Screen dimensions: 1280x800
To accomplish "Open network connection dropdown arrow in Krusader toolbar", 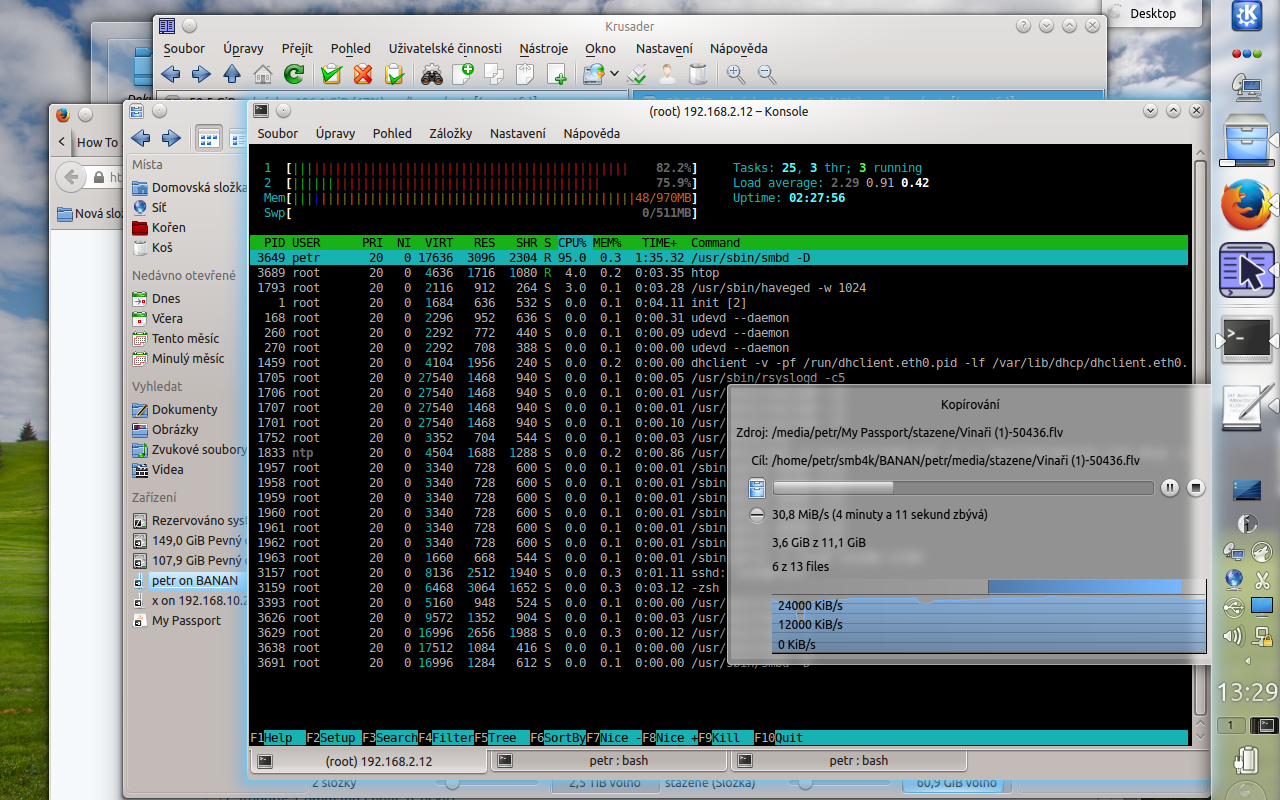I will pos(614,74).
